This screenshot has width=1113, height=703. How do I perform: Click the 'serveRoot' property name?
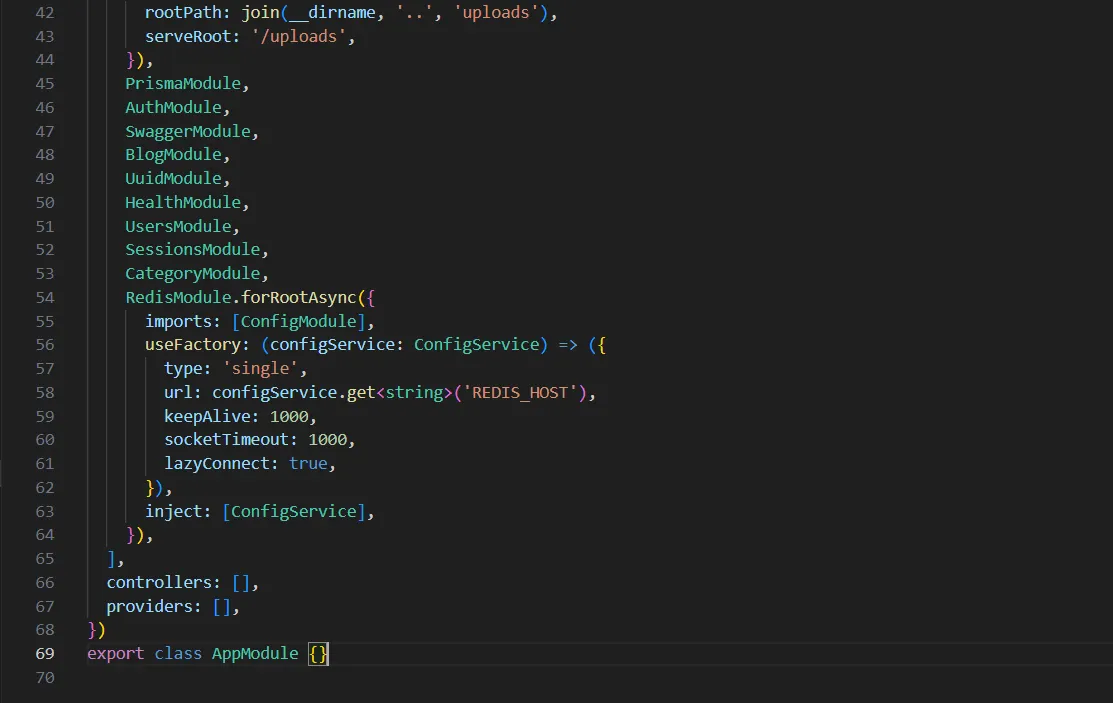188,36
